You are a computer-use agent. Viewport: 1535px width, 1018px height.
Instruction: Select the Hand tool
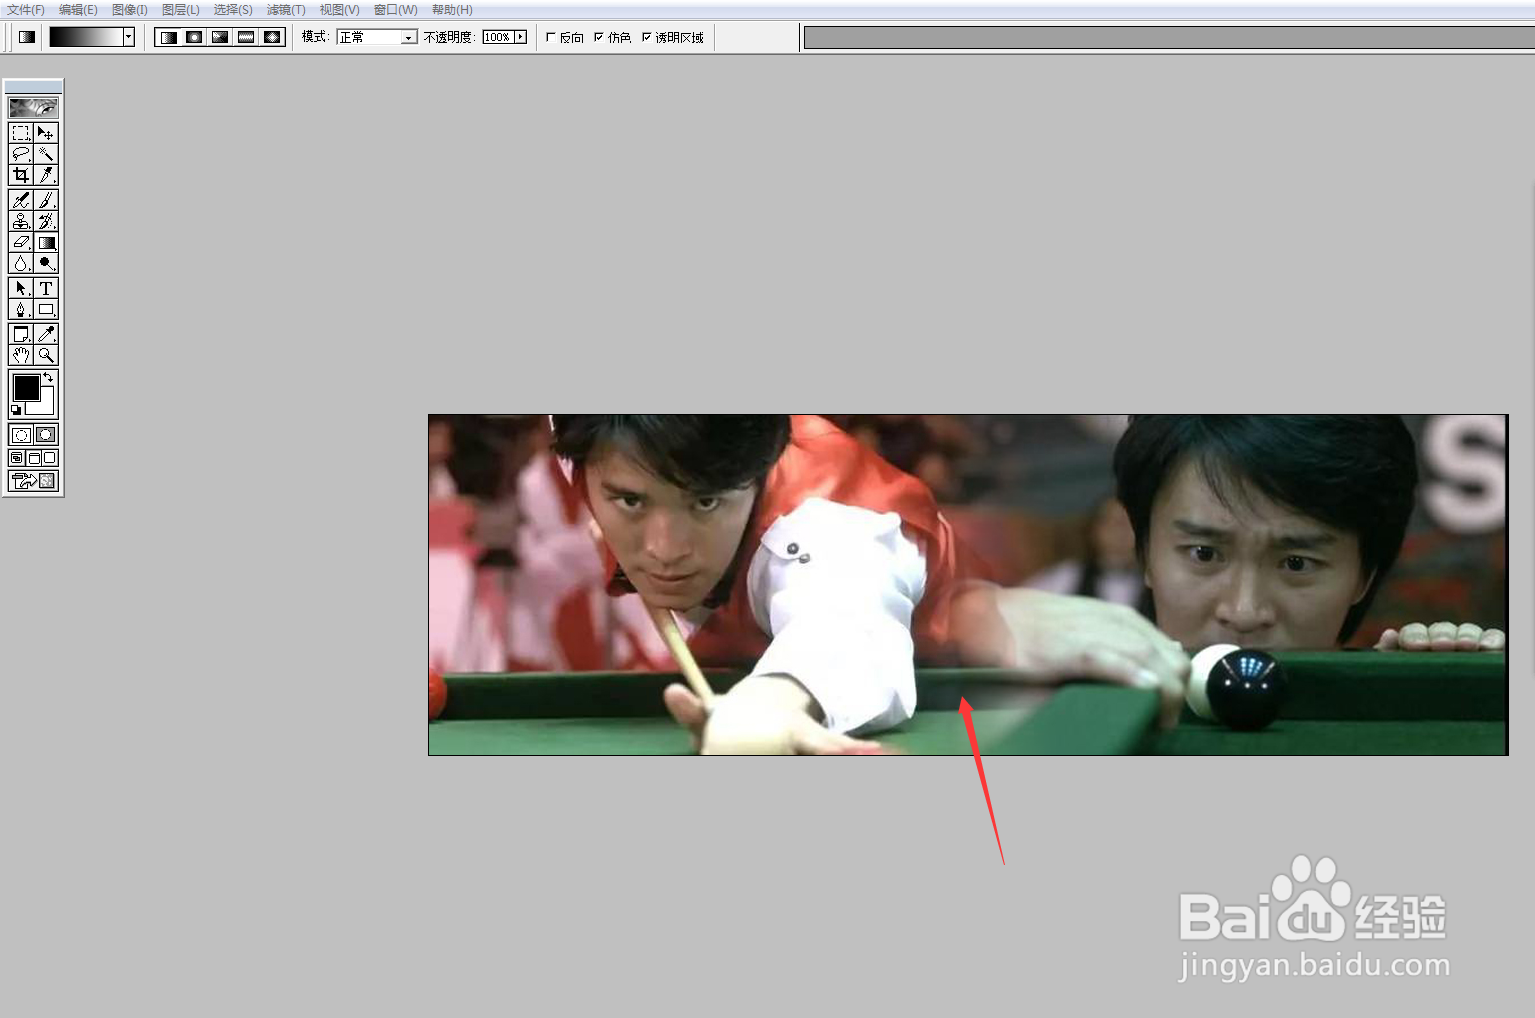tap(21, 355)
